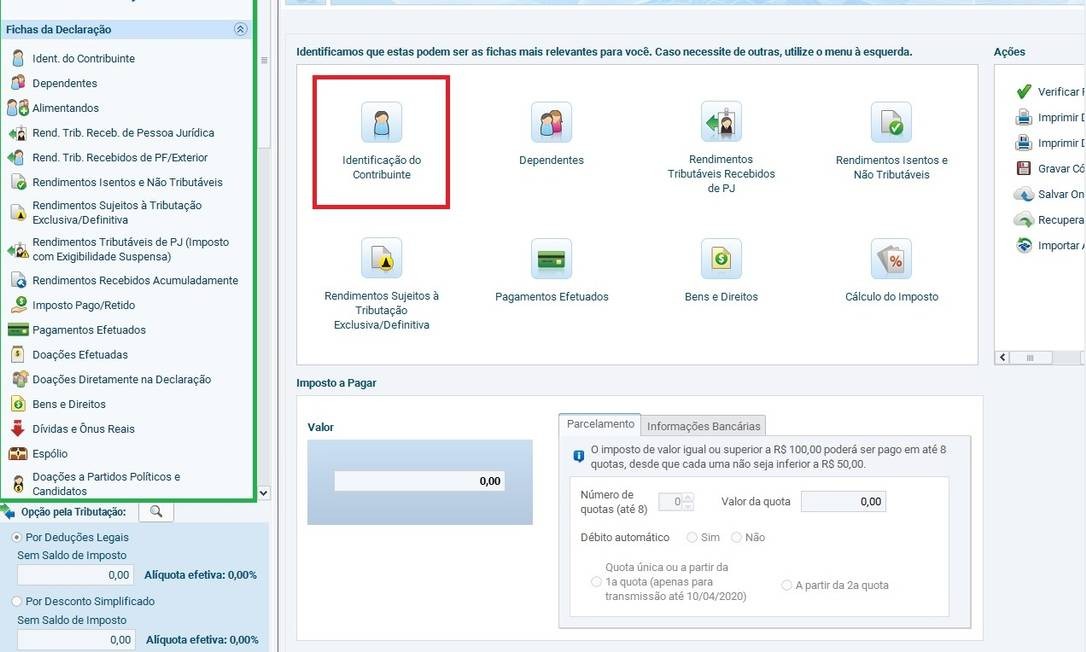
Task: Switch to the Informações Bancárias tab
Action: click(703, 426)
